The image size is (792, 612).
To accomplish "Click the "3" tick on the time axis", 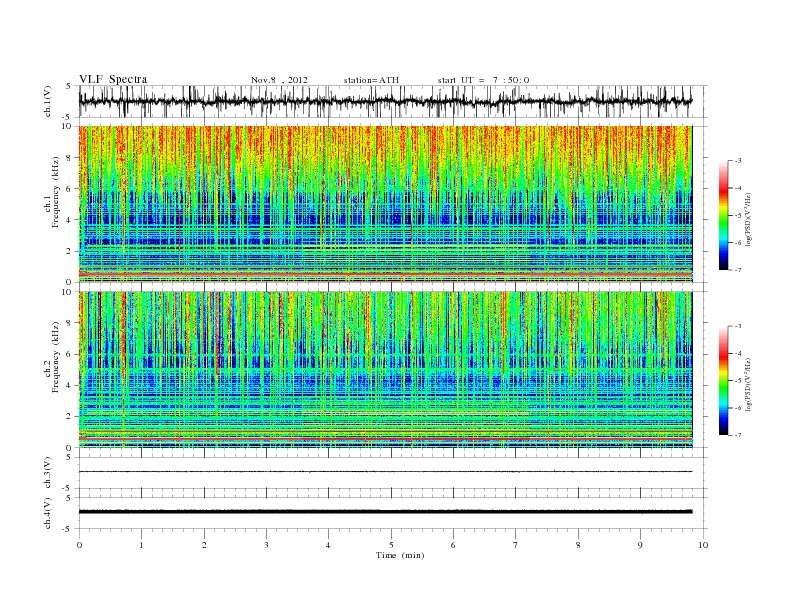I will tap(266, 545).
